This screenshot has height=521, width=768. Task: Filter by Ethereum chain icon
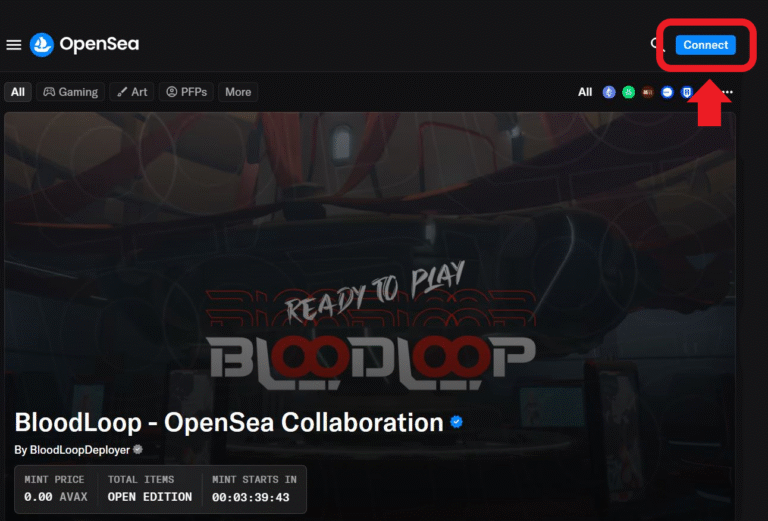(x=609, y=92)
